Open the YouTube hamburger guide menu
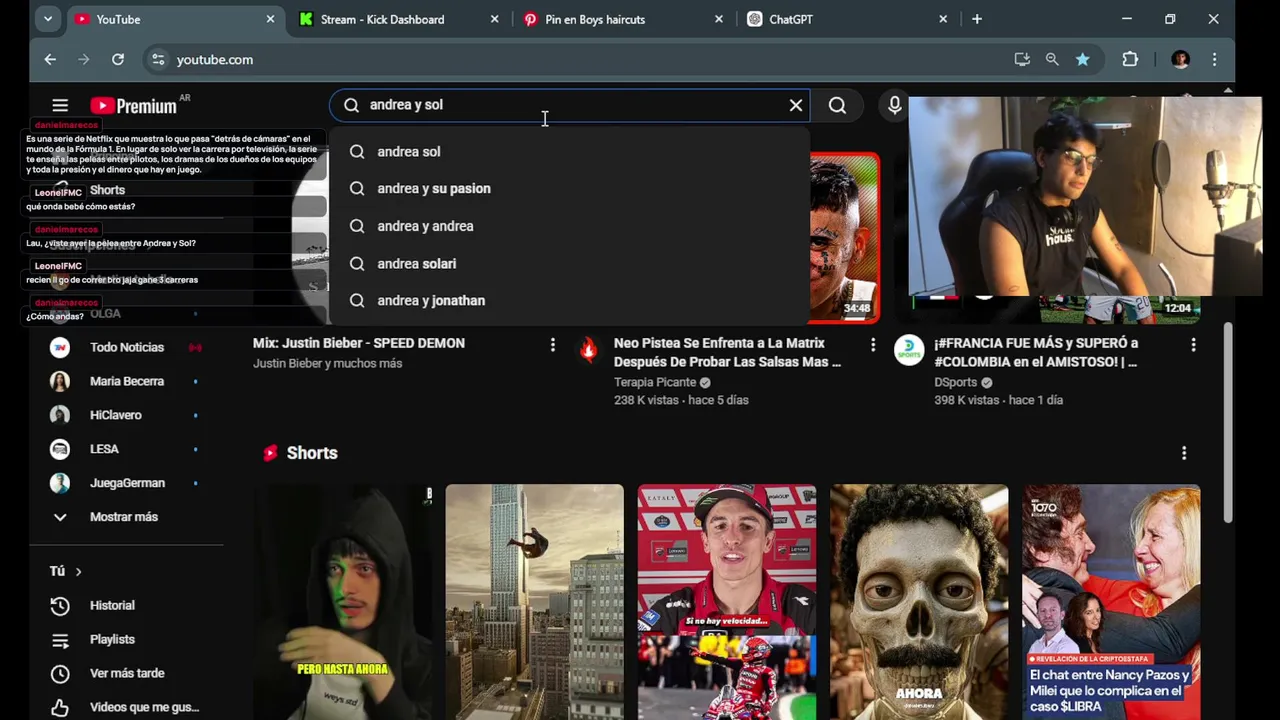 point(60,105)
